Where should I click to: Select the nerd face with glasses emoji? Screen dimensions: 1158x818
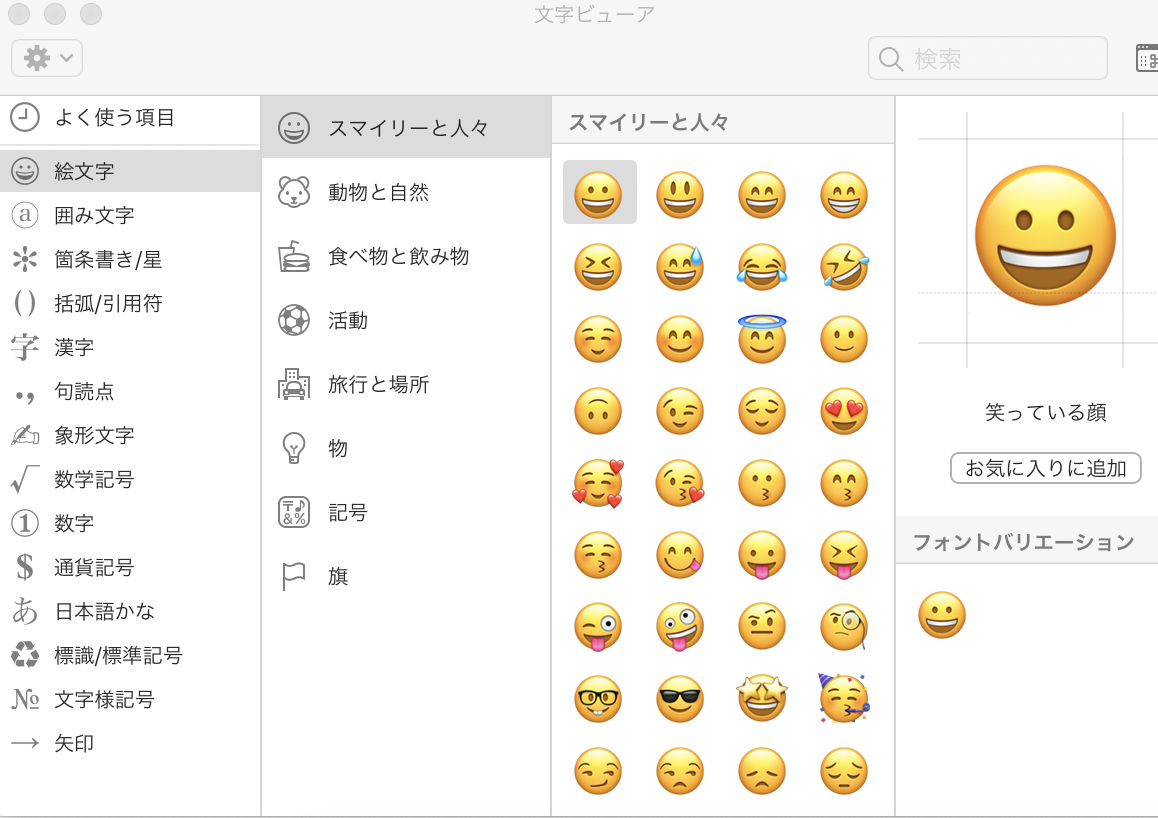click(598, 699)
